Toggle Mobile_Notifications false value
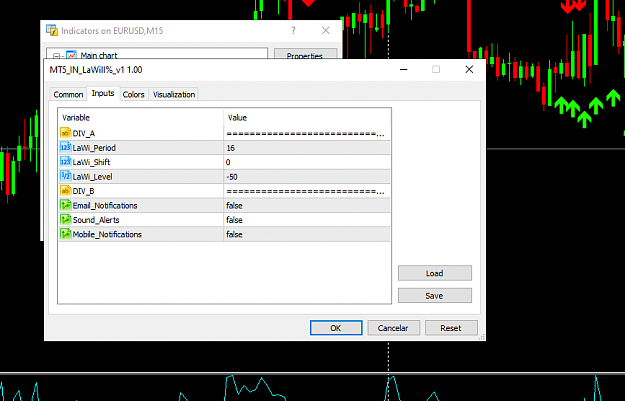The image size is (625, 401). [234, 234]
